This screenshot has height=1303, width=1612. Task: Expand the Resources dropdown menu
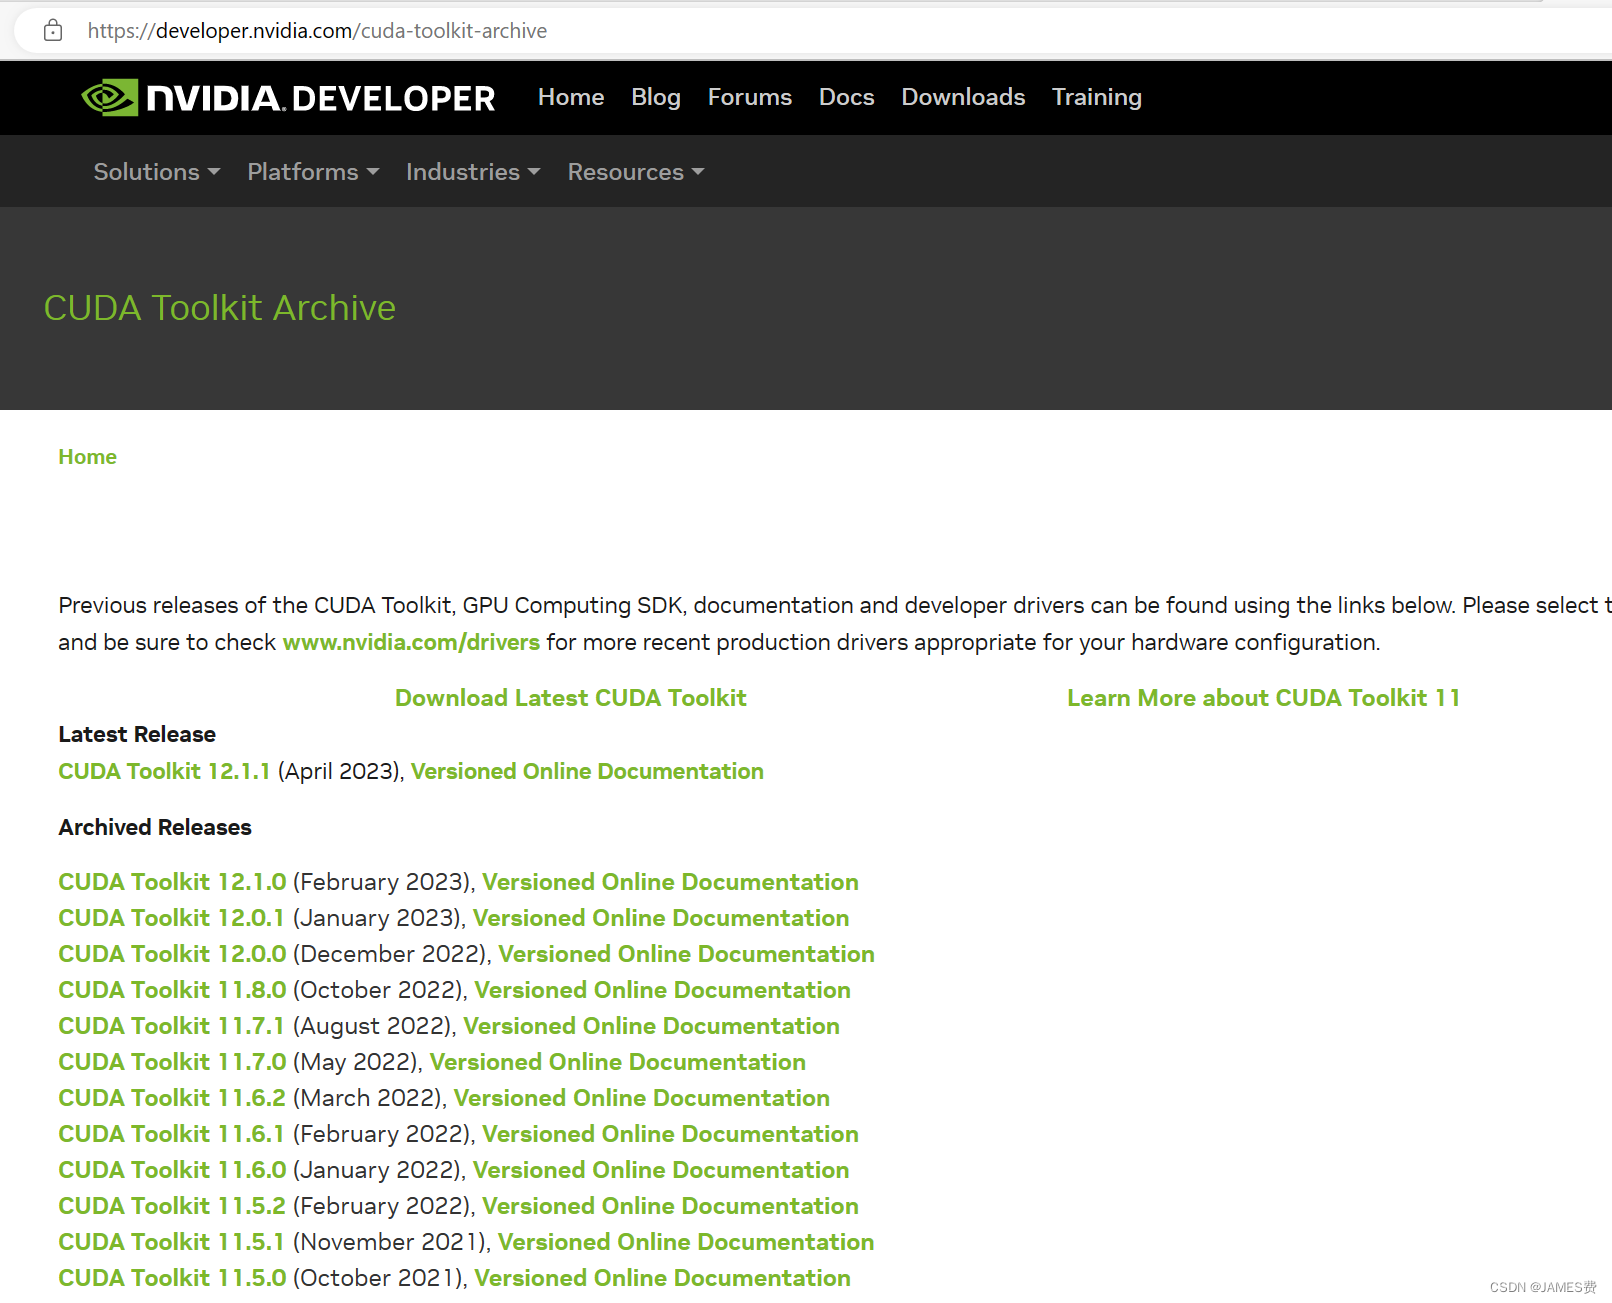click(x=636, y=172)
